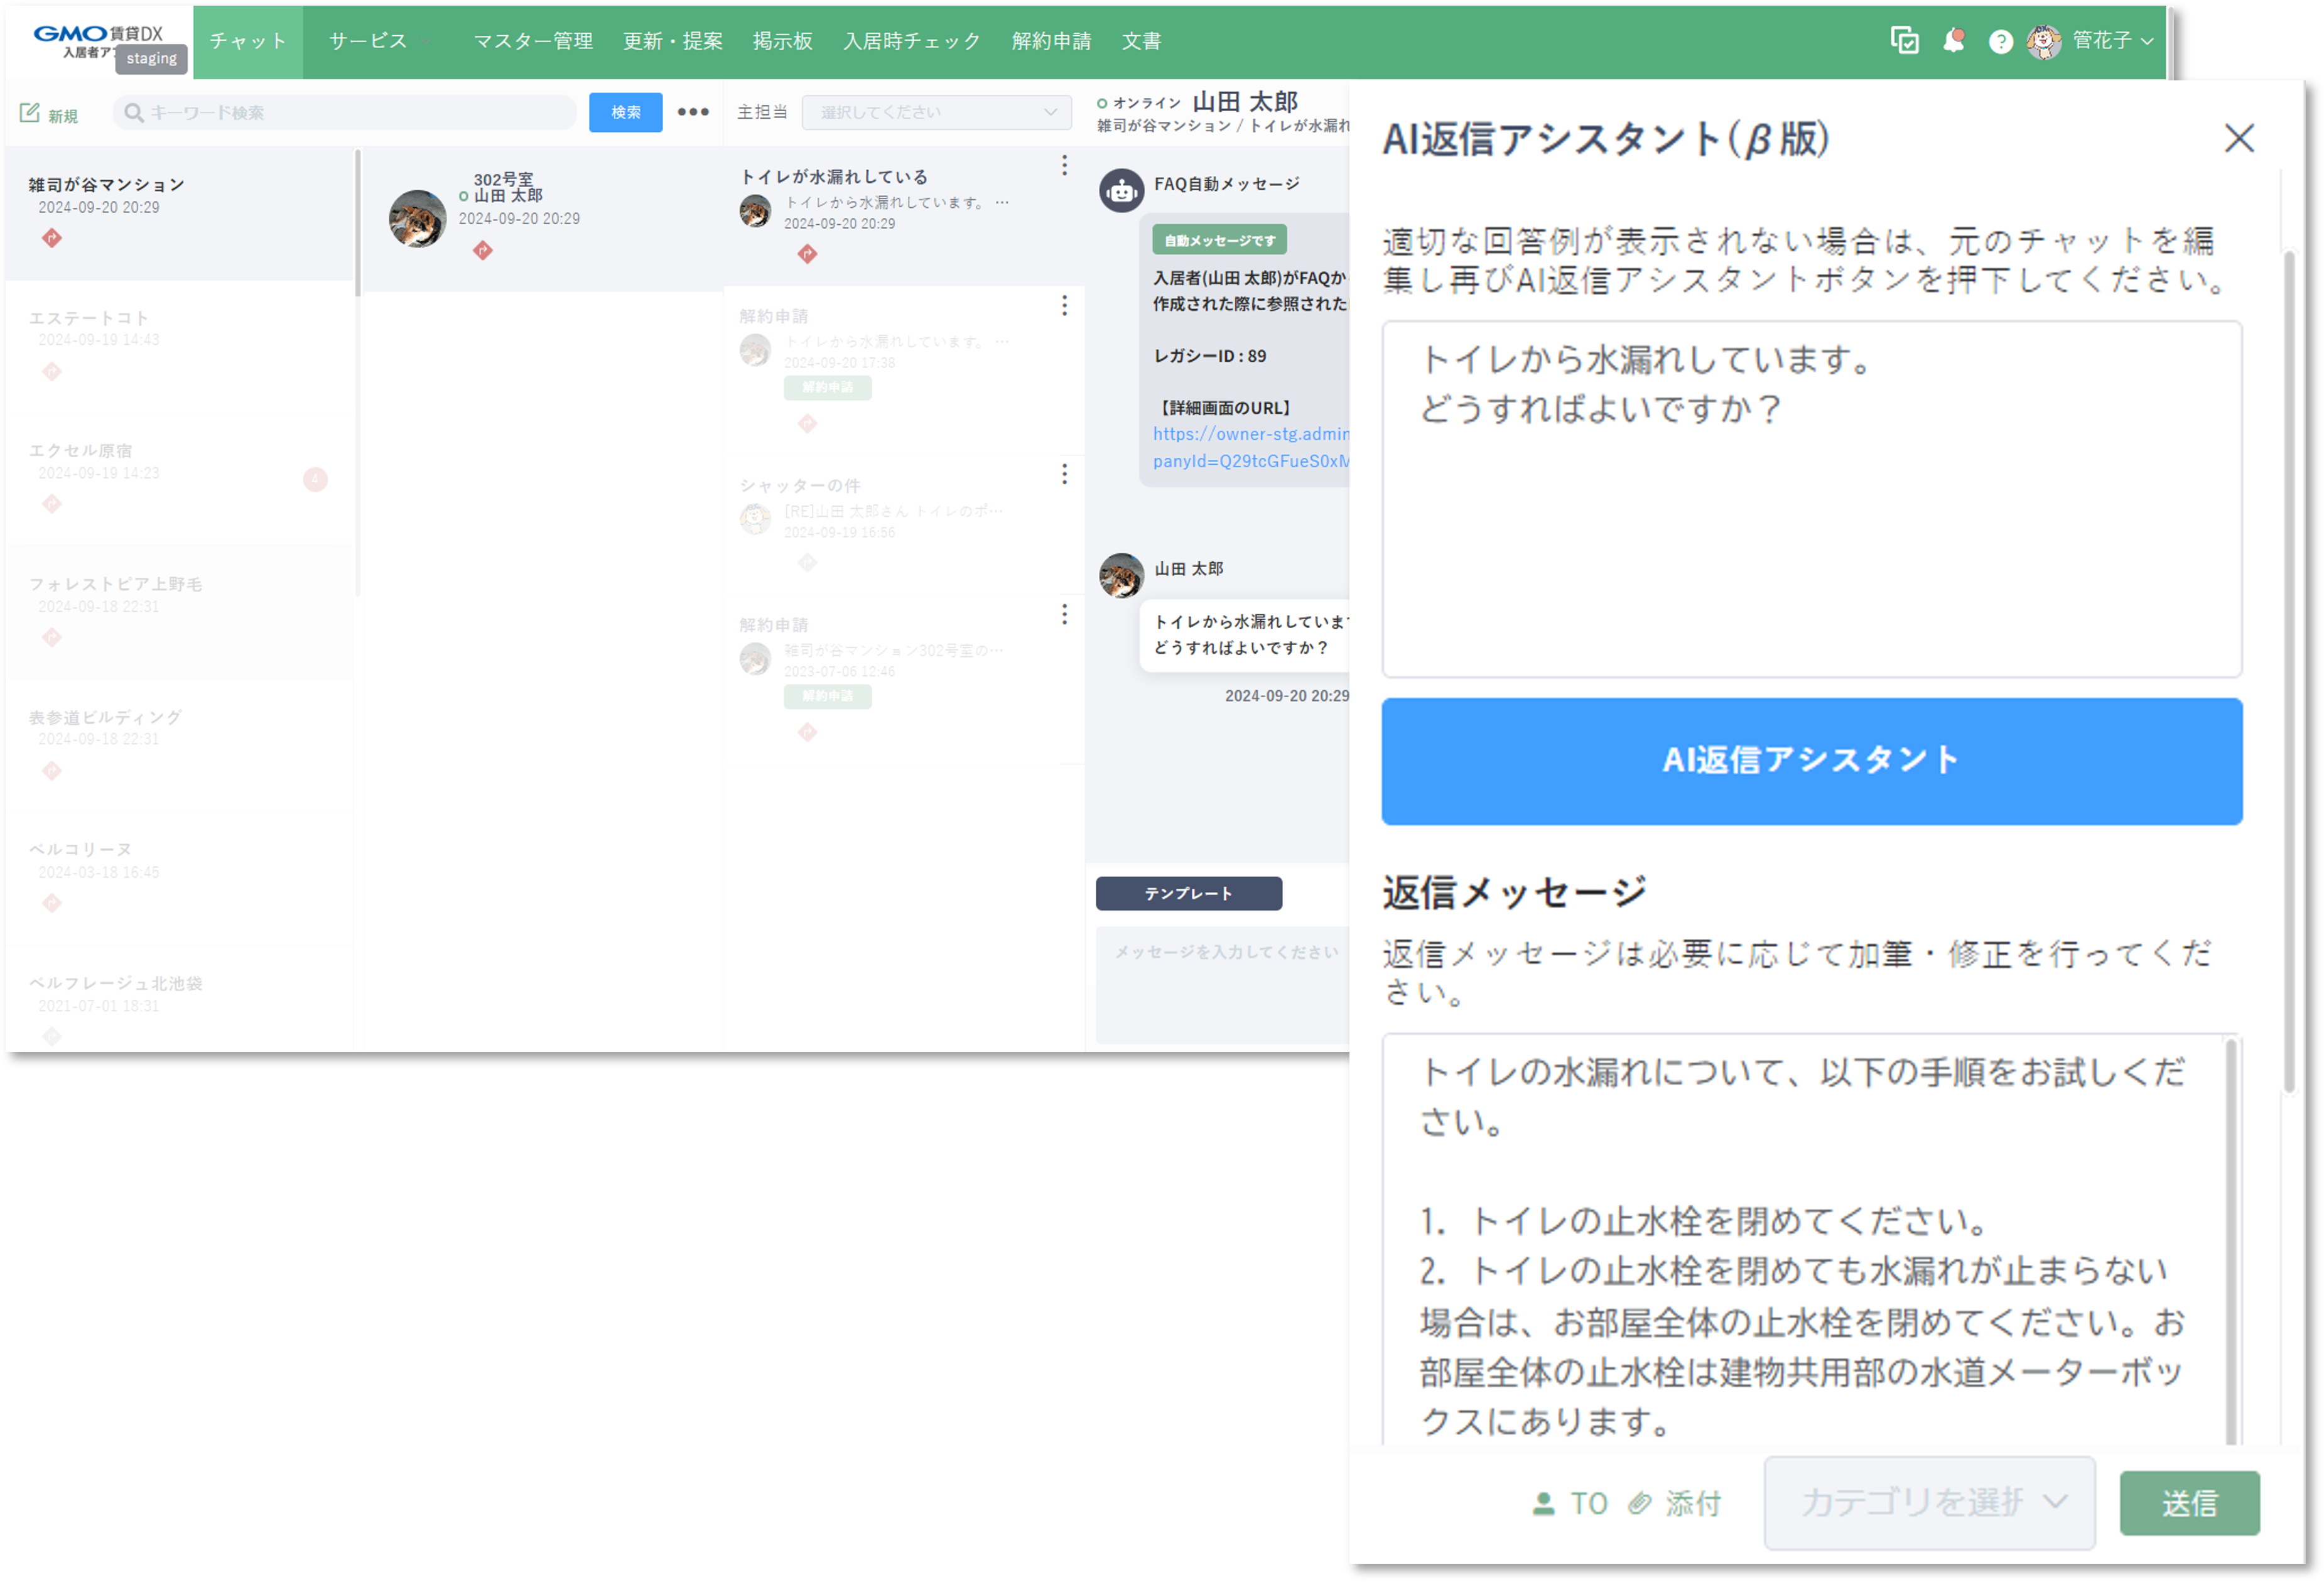Start a new chat with the 新規 icon
Image resolution: width=2324 pixels, height=1582 pixels.
(x=31, y=112)
